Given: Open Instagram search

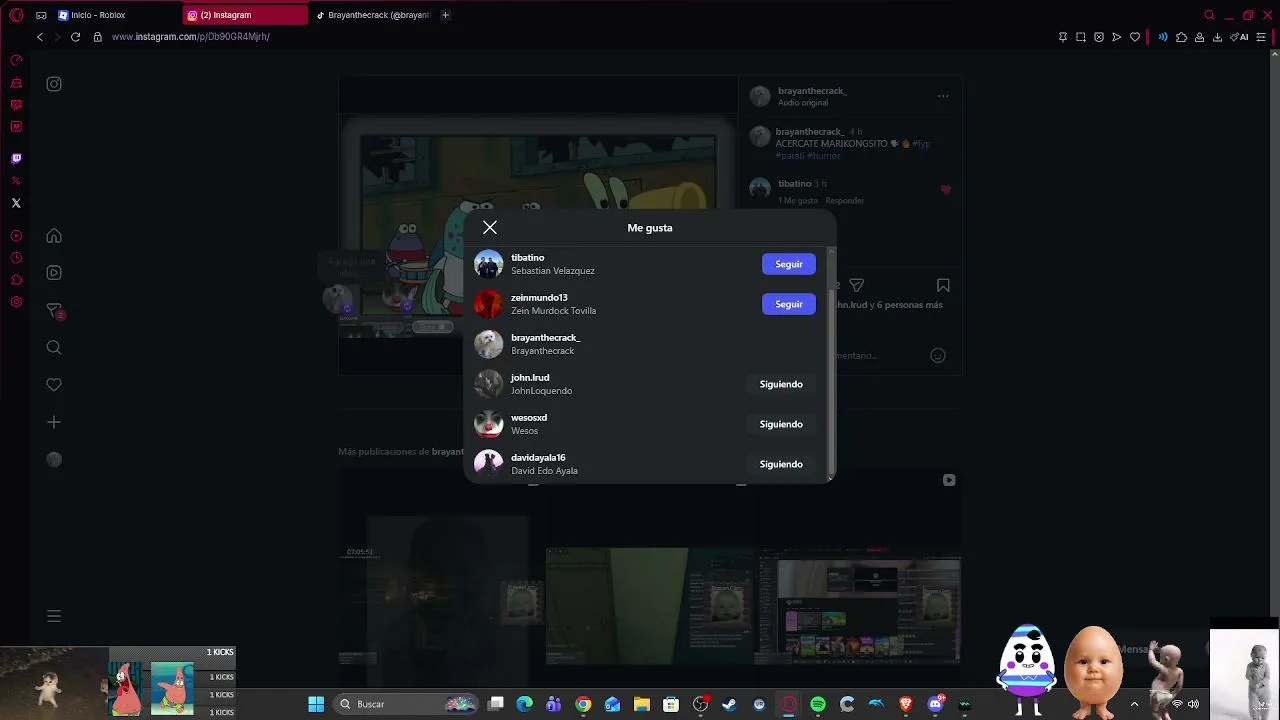Looking at the screenshot, I should point(54,347).
